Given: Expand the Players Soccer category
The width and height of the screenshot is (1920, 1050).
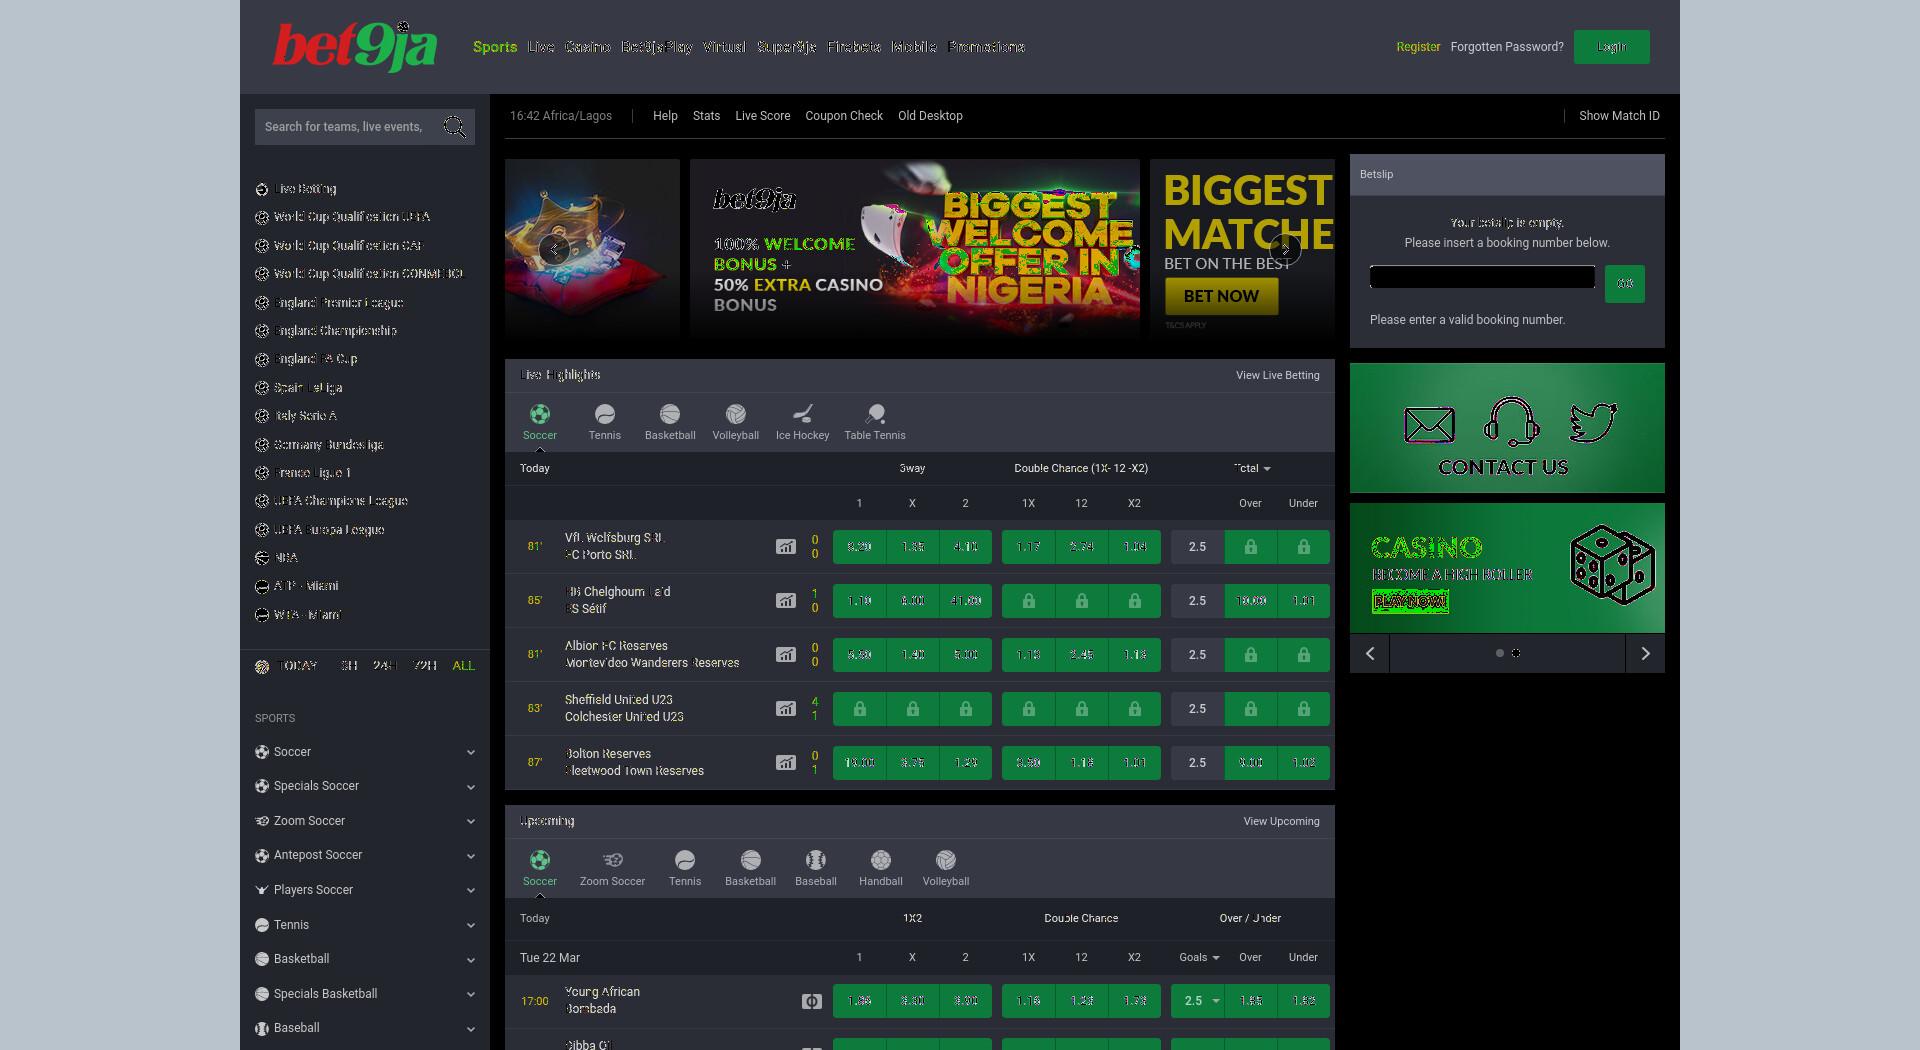Looking at the screenshot, I should (x=365, y=890).
